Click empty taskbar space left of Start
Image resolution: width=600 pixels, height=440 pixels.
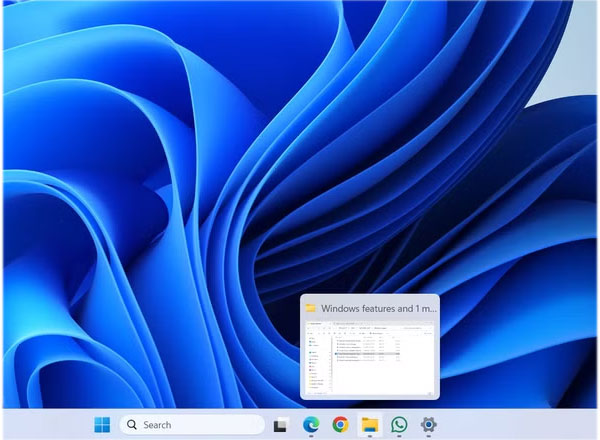(x=45, y=425)
